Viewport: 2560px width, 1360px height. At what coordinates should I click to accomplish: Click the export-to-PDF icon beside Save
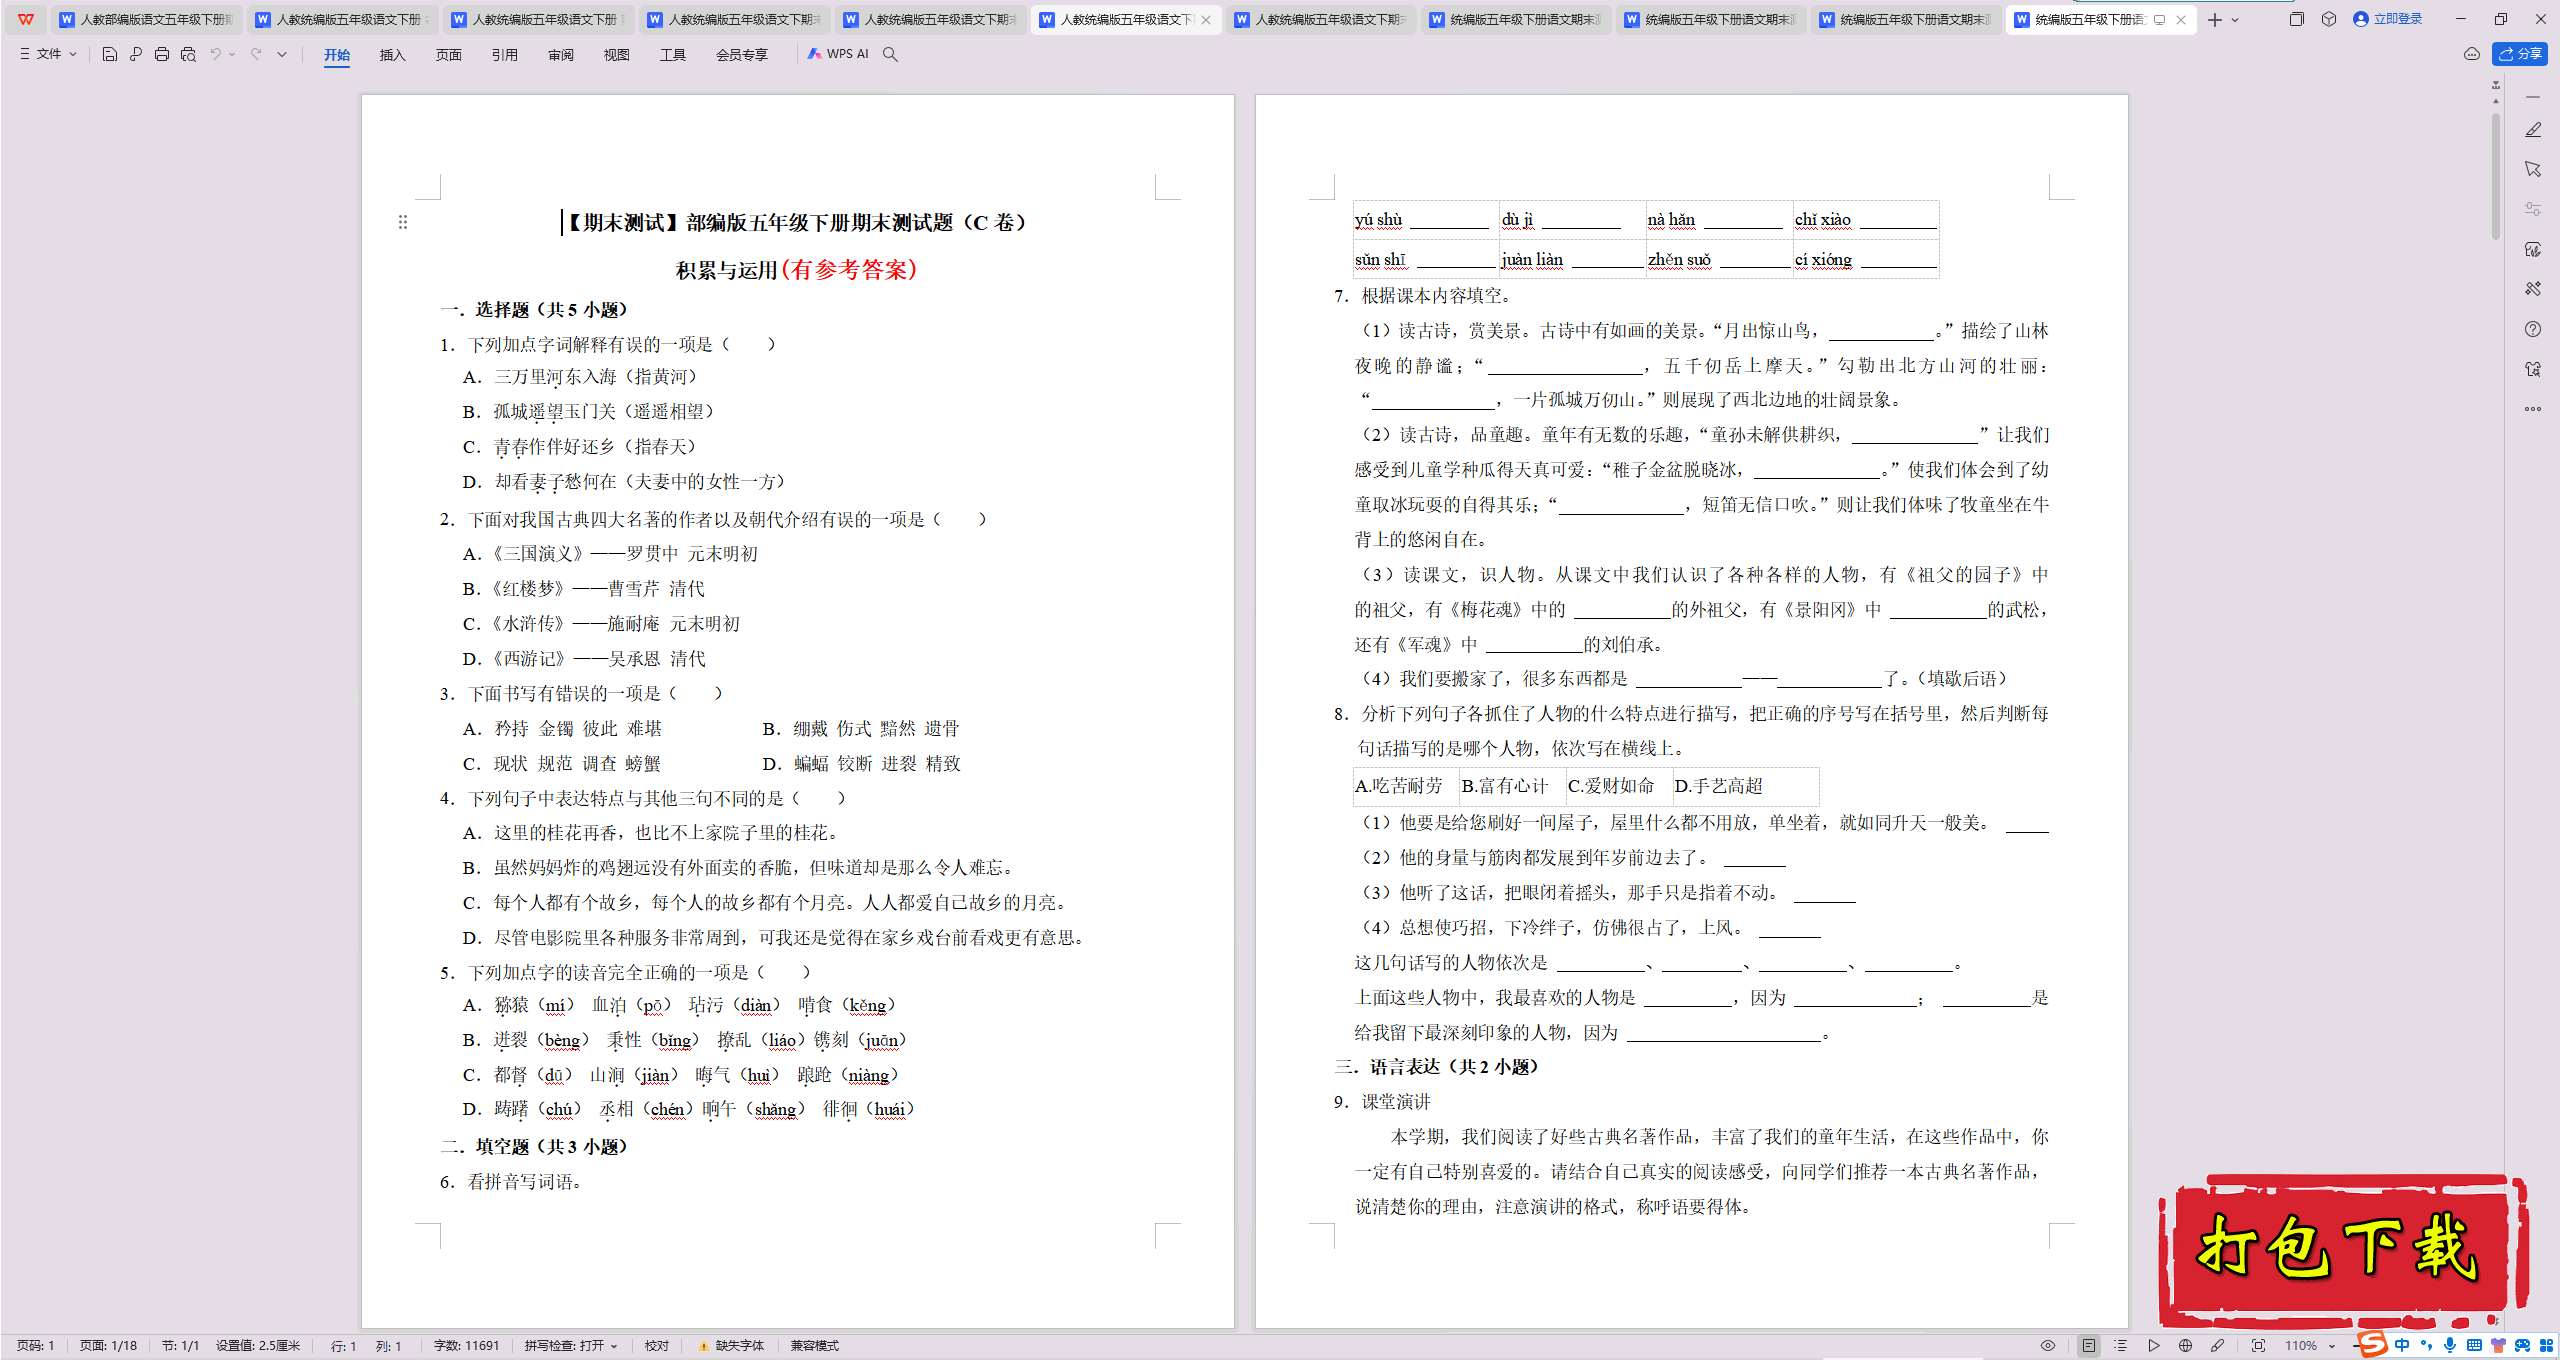(136, 54)
